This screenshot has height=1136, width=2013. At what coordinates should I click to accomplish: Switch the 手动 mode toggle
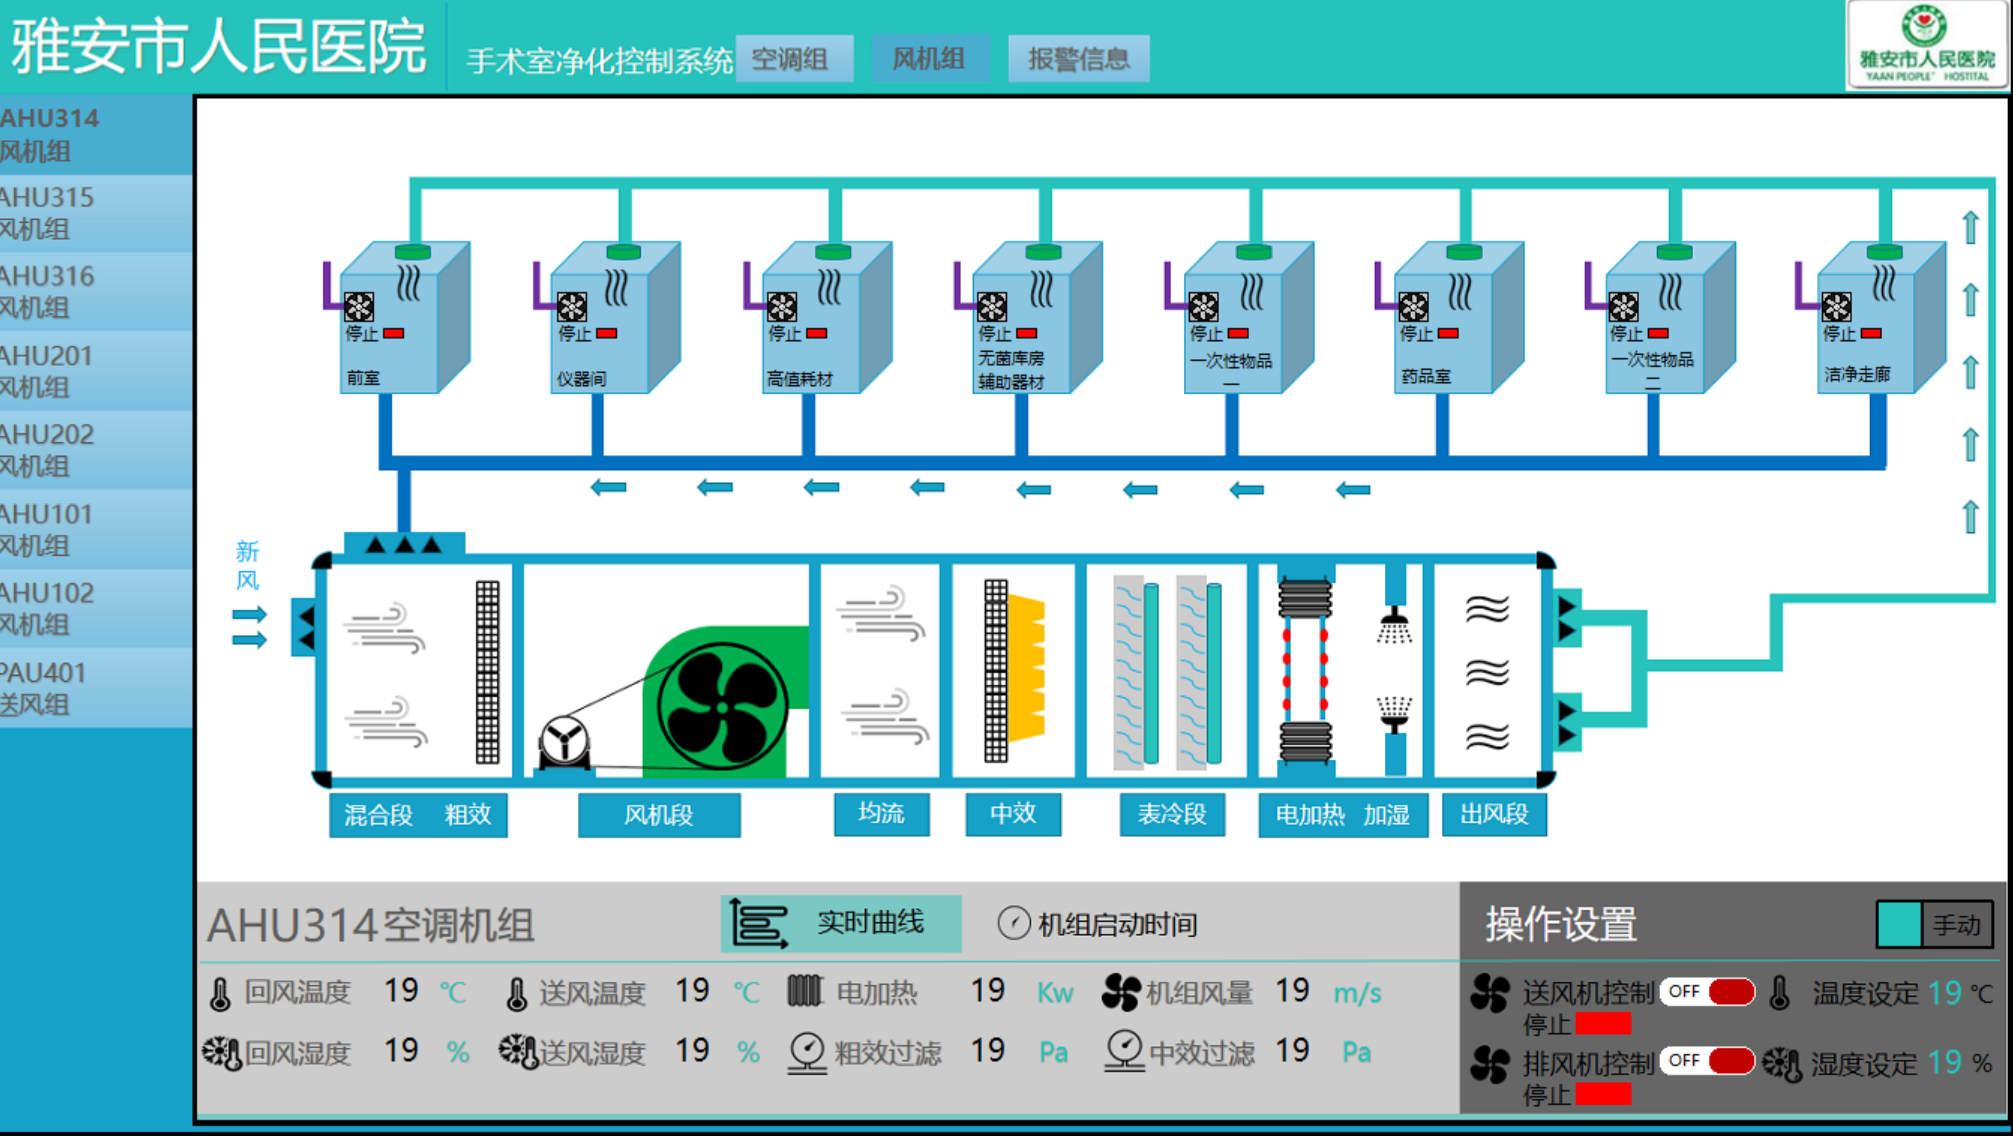[x=1933, y=924]
